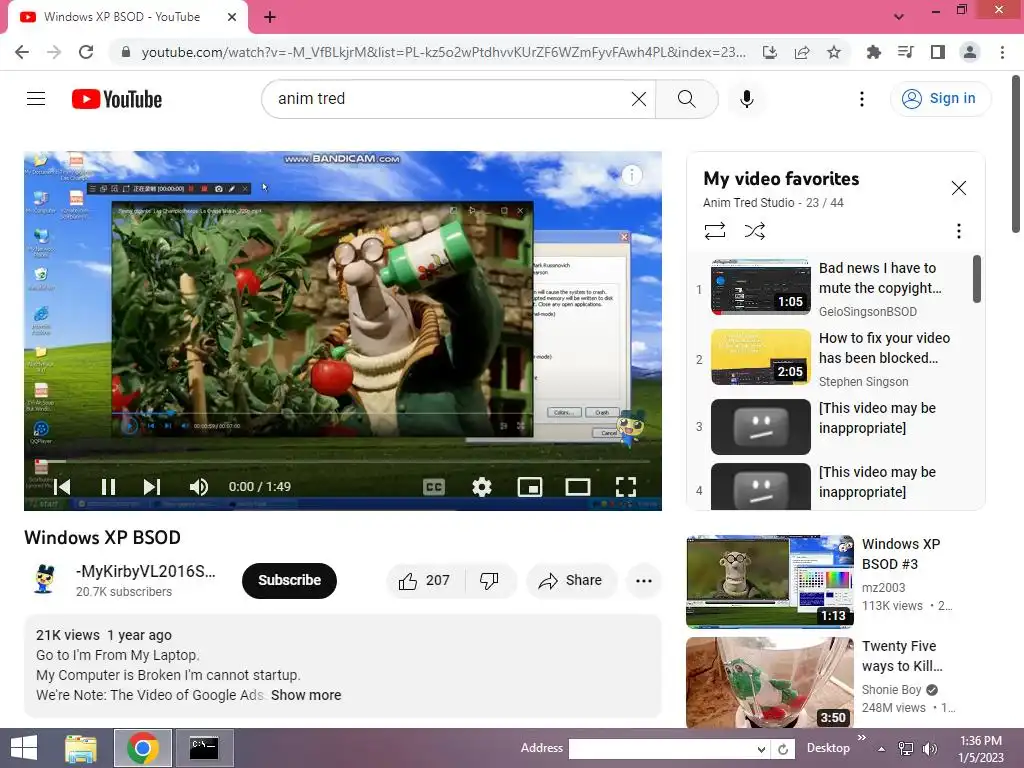Open the -MyKirbyVL2016S channel name
The width and height of the screenshot is (1024, 768).
[146, 571]
